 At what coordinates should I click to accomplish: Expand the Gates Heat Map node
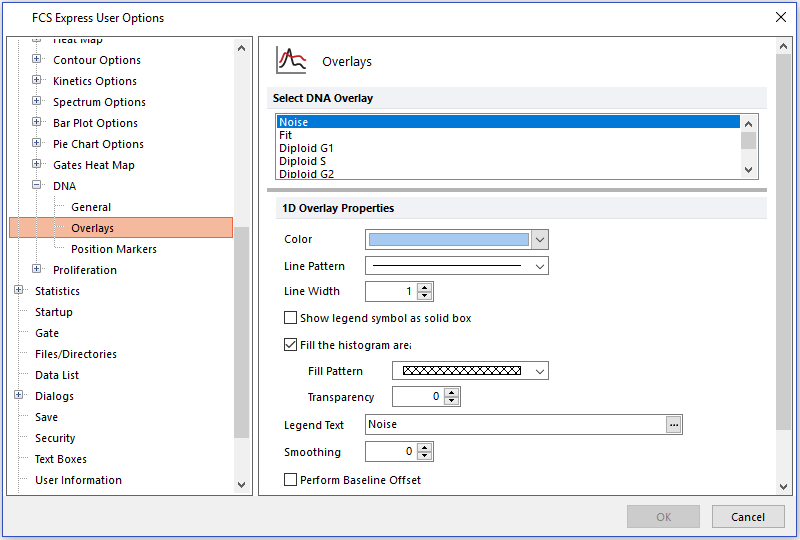[36, 164]
